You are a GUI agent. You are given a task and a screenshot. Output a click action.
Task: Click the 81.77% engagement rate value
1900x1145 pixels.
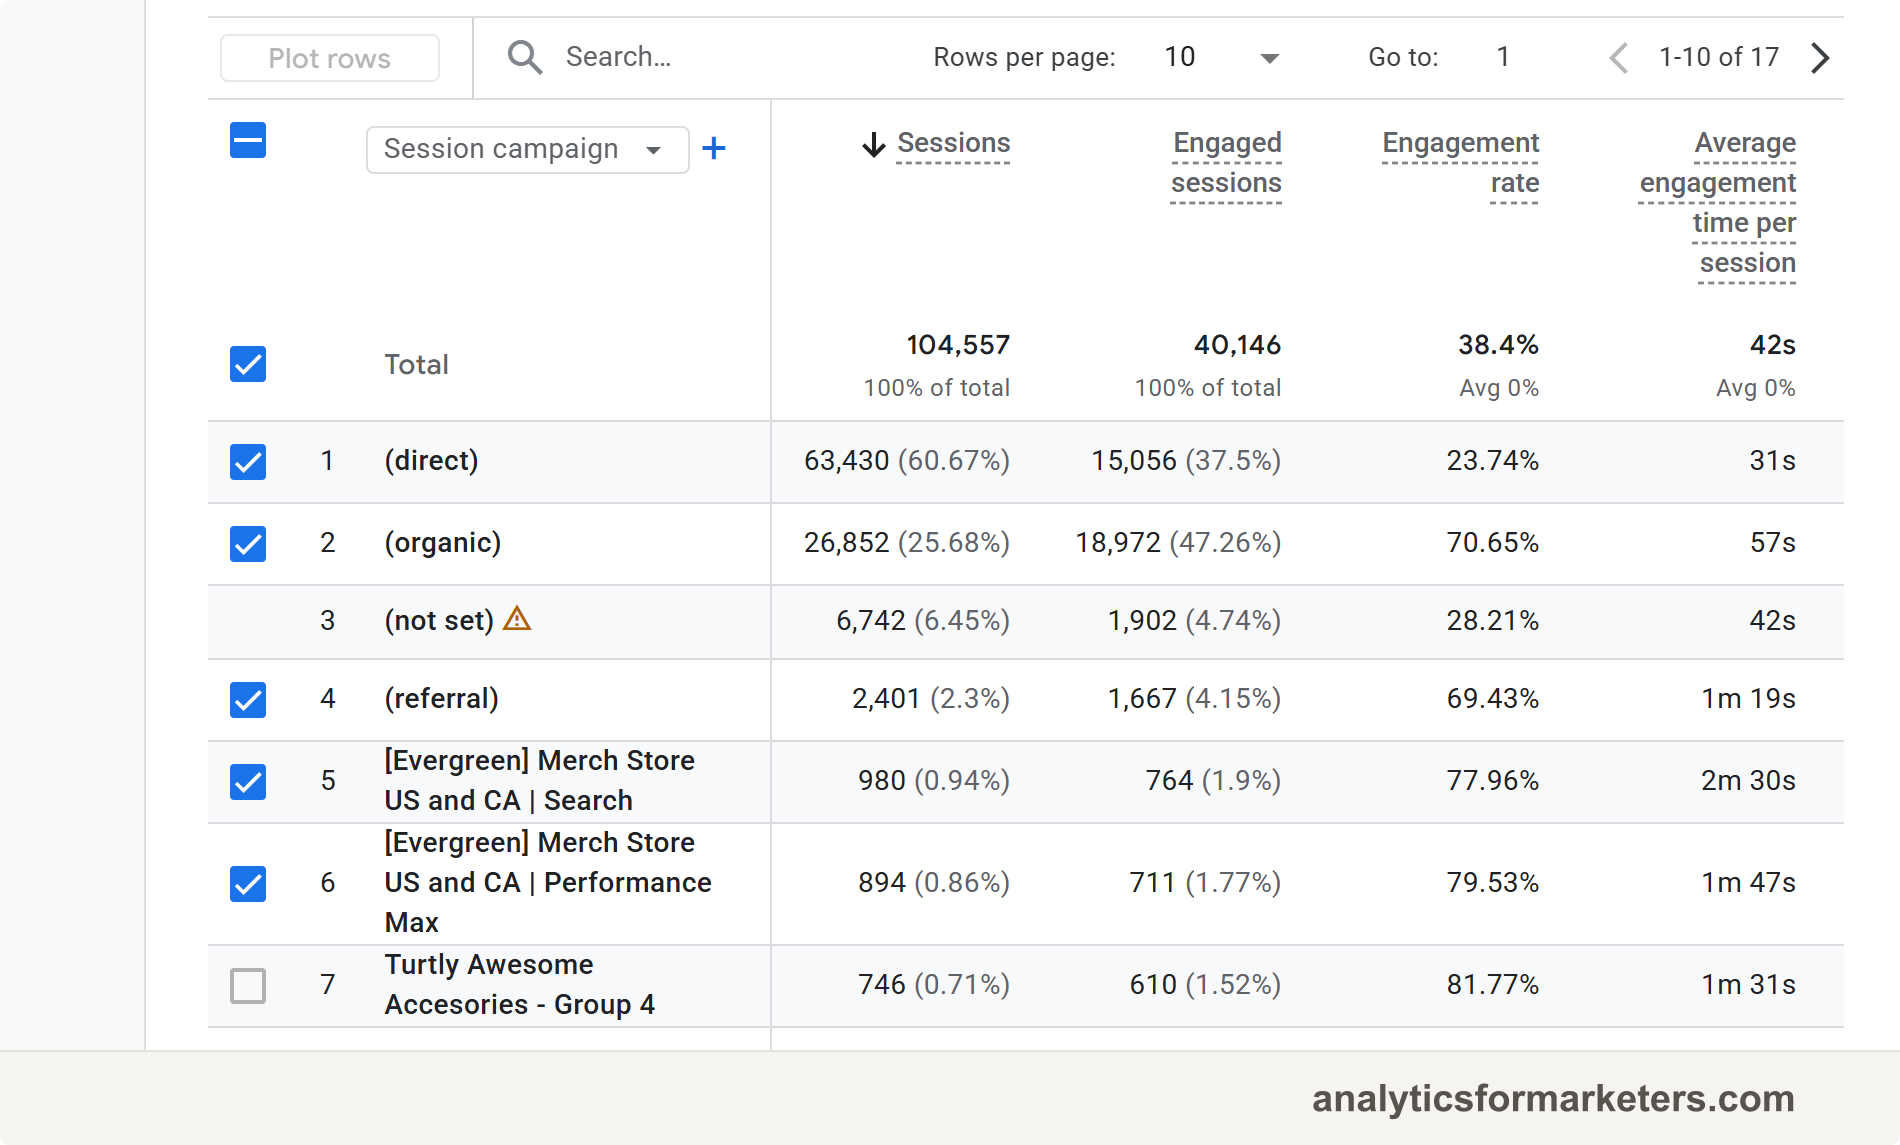click(1492, 985)
